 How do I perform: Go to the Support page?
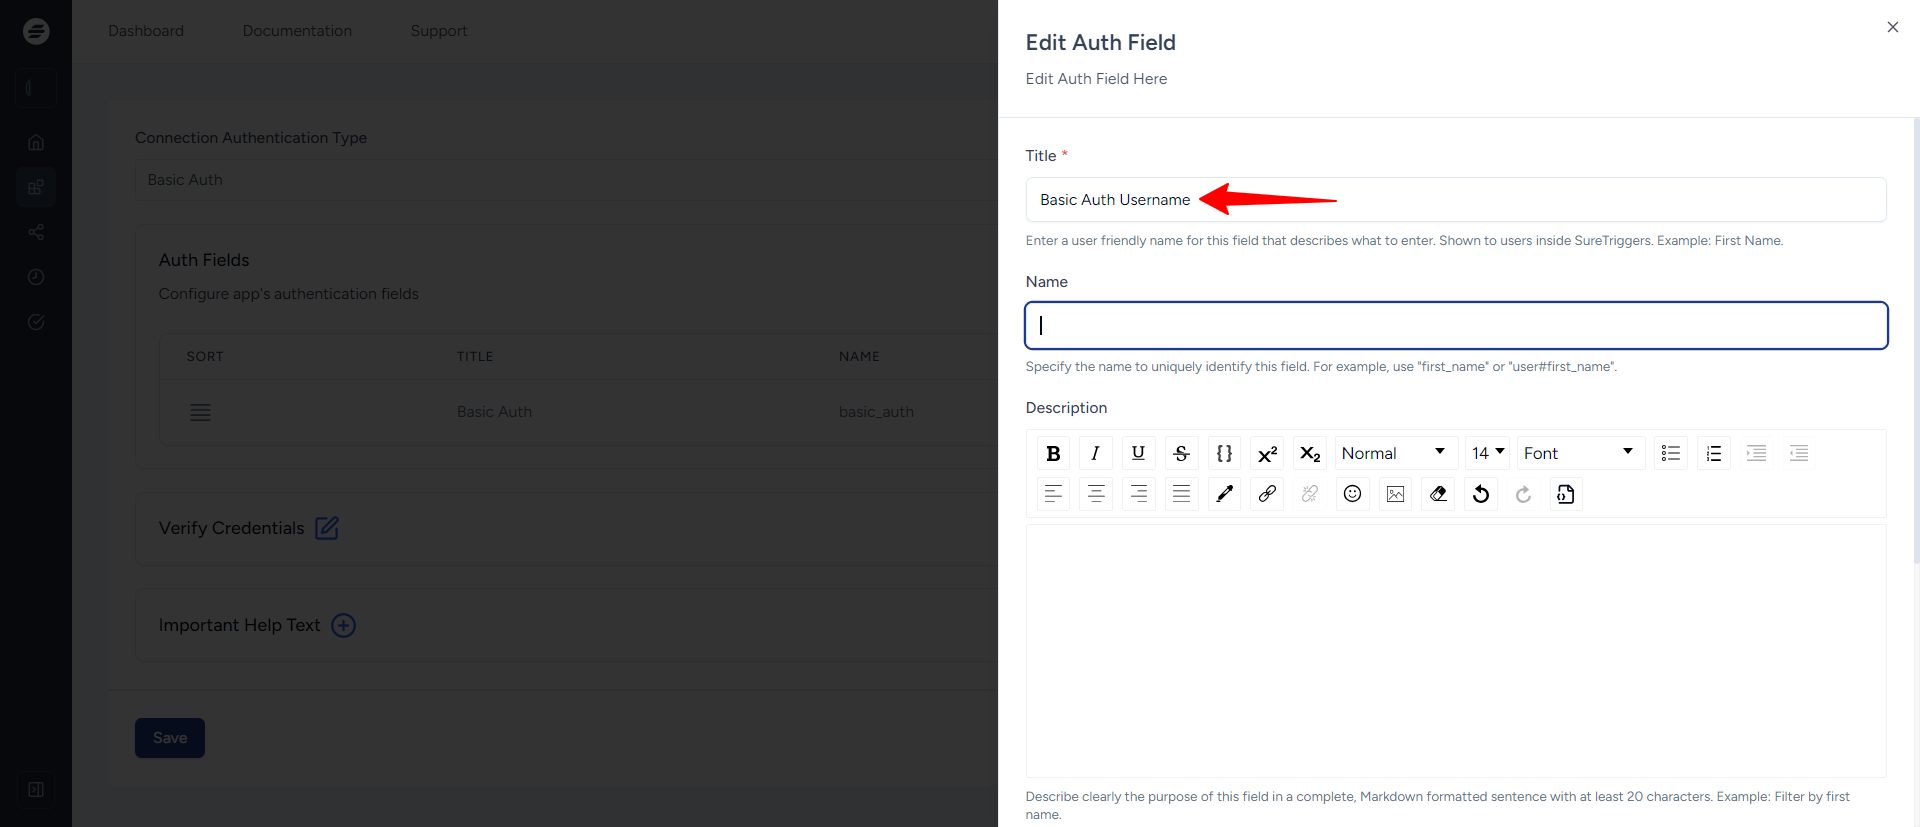point(439,31)
